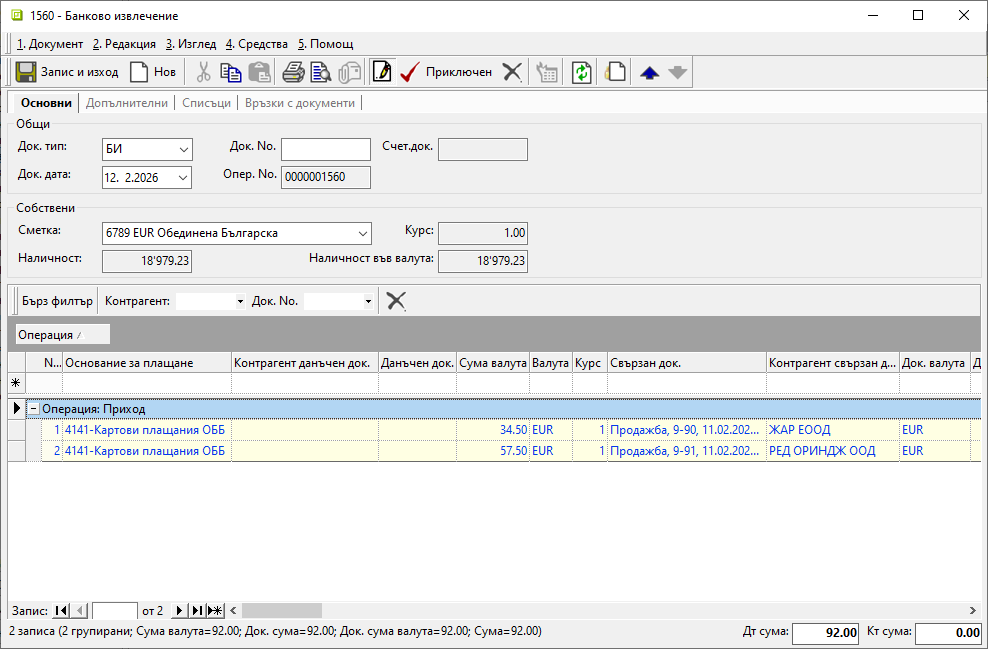
Task: Open the Док. тип dropdown
Action: click(x=183, y=149)
